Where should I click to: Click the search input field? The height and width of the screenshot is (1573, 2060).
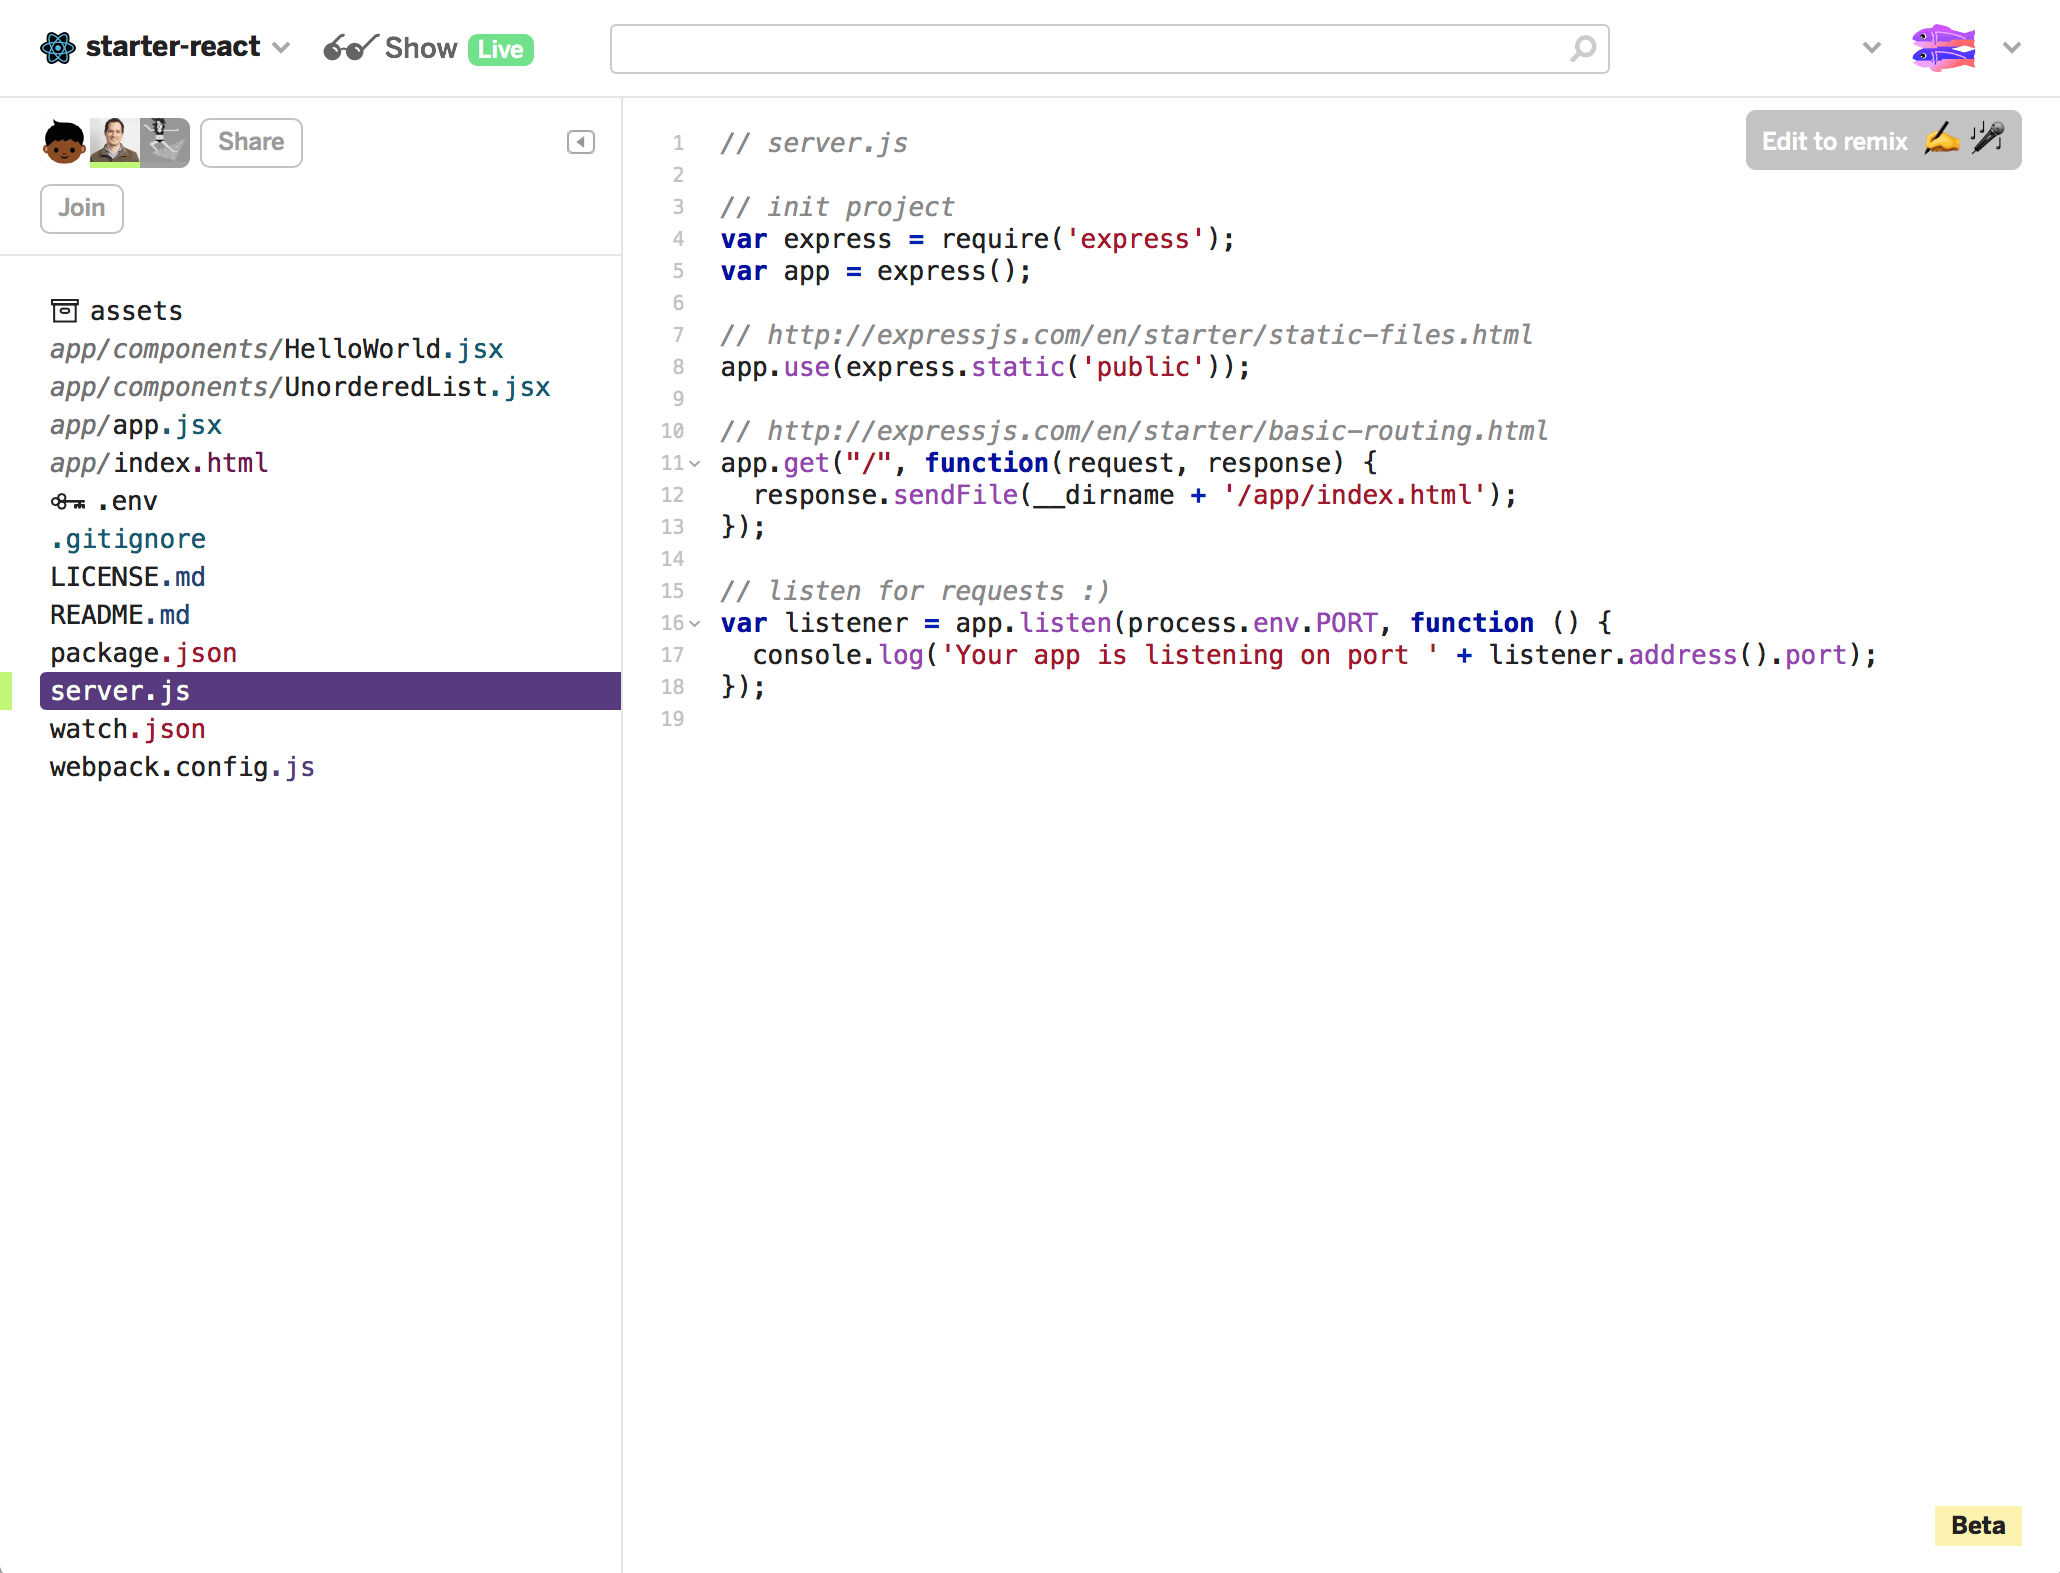point(1110,49)
